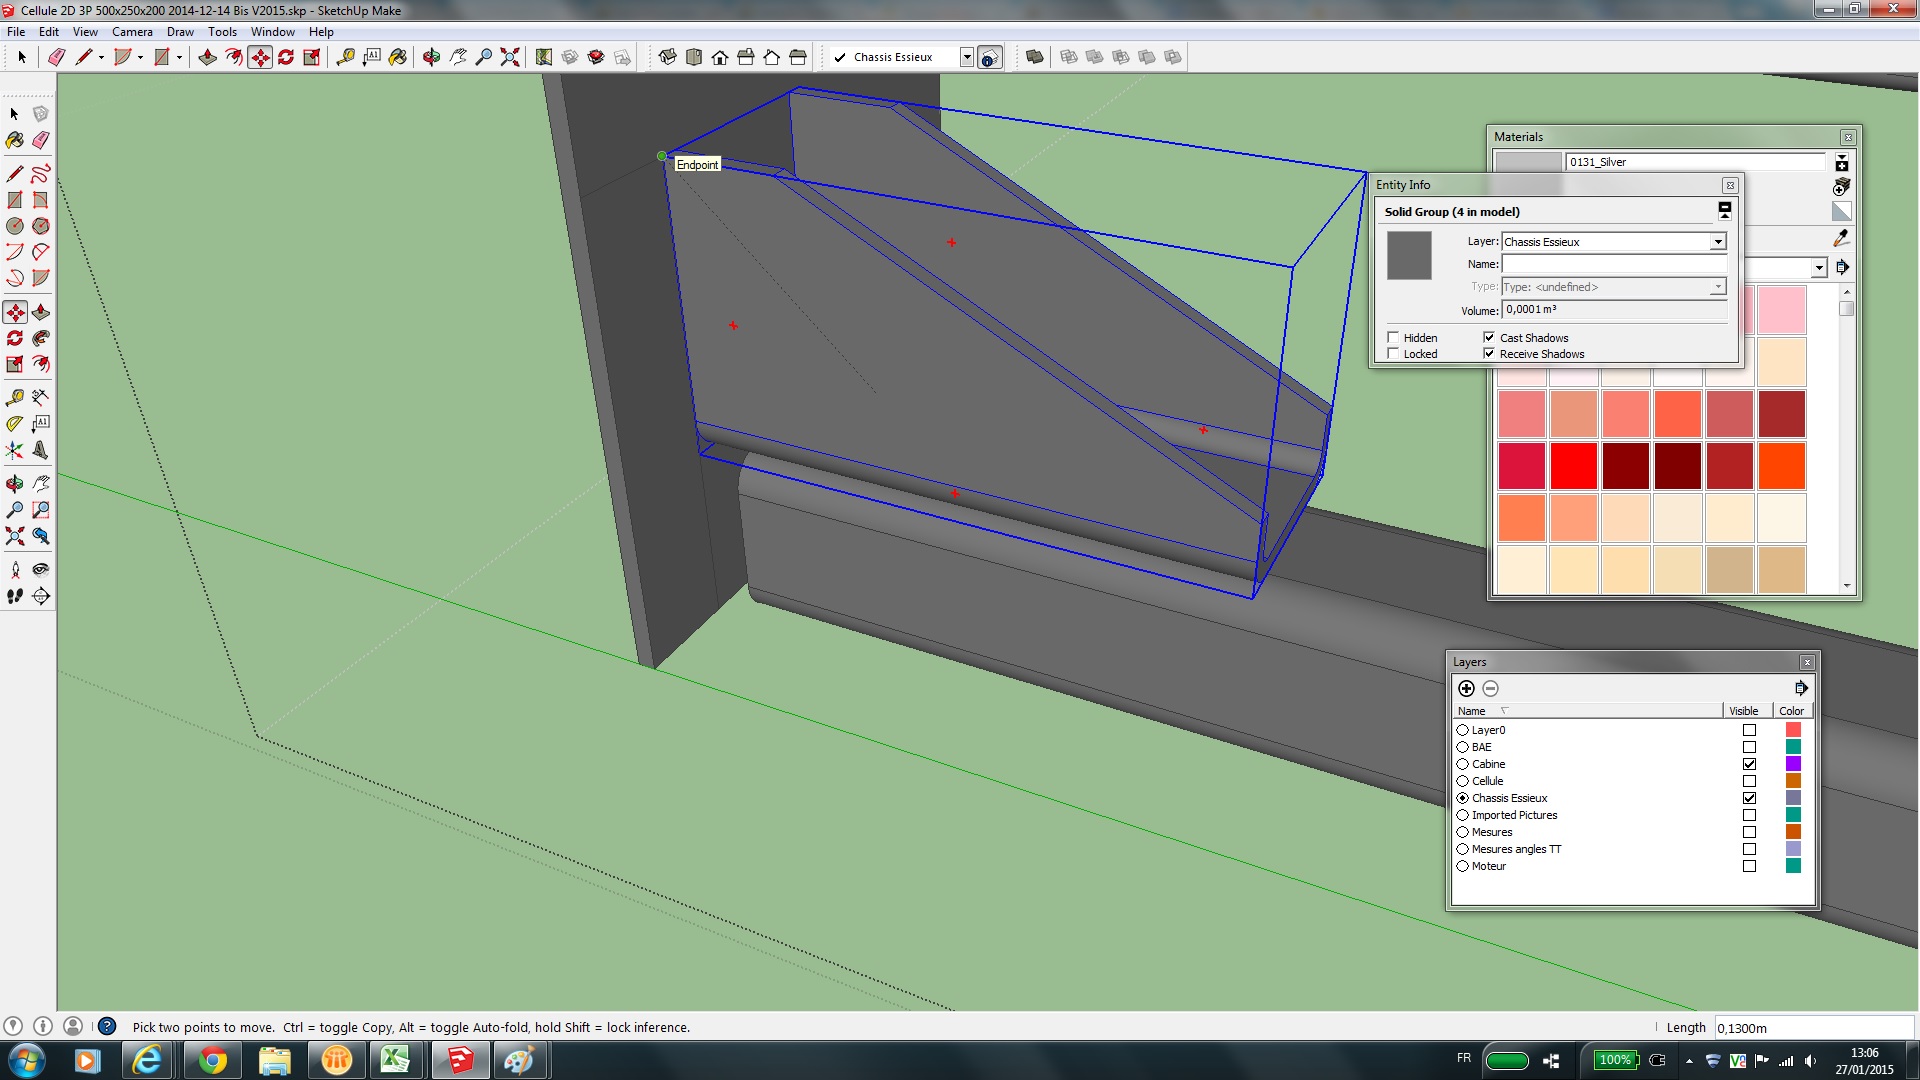The height and width of the screenshot is (1080, 1920).
Task: Click the Name field in Entity Info
Action: point(1613,264)
